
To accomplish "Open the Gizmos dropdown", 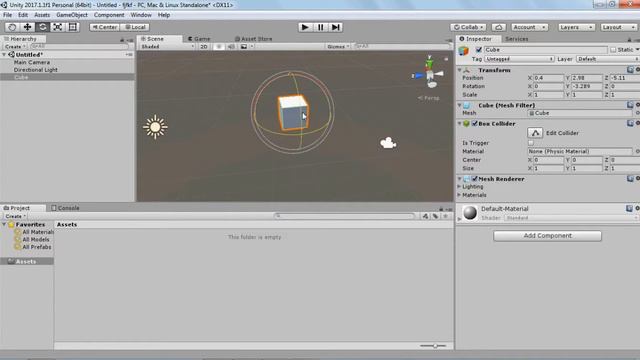I will [x=338, y=47].
